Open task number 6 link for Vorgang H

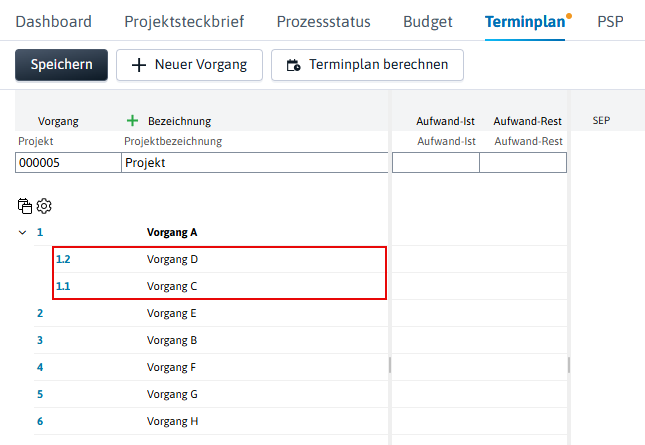tap(40, 422)
